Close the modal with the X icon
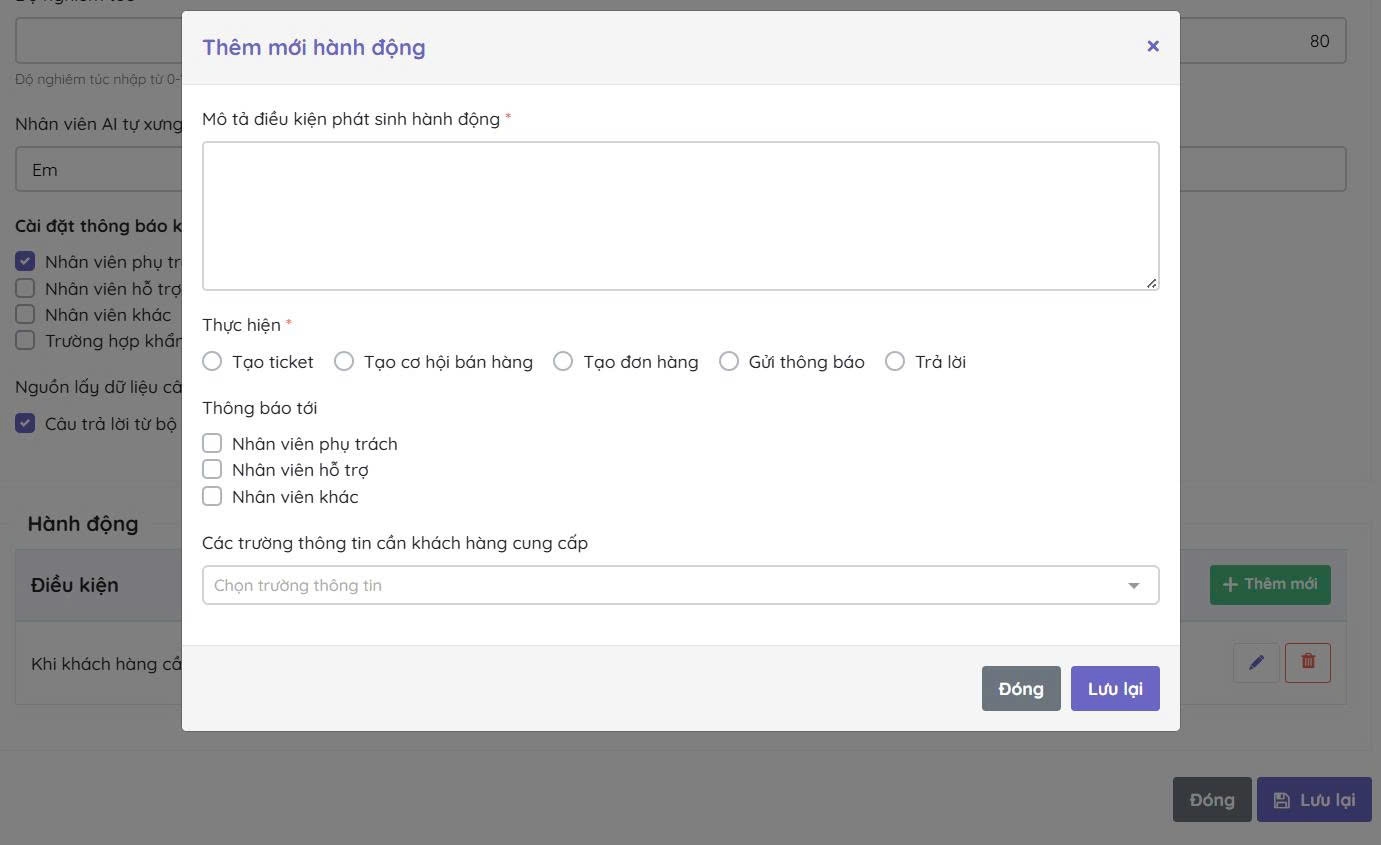Screen dimensions: 1381x845 (x=1153, y=46)
